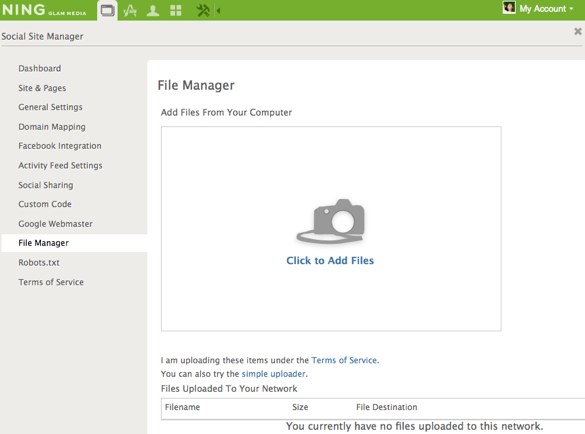Open the tools wrench icon
This screenshot has width=585, height=434.
coord(203,10)
